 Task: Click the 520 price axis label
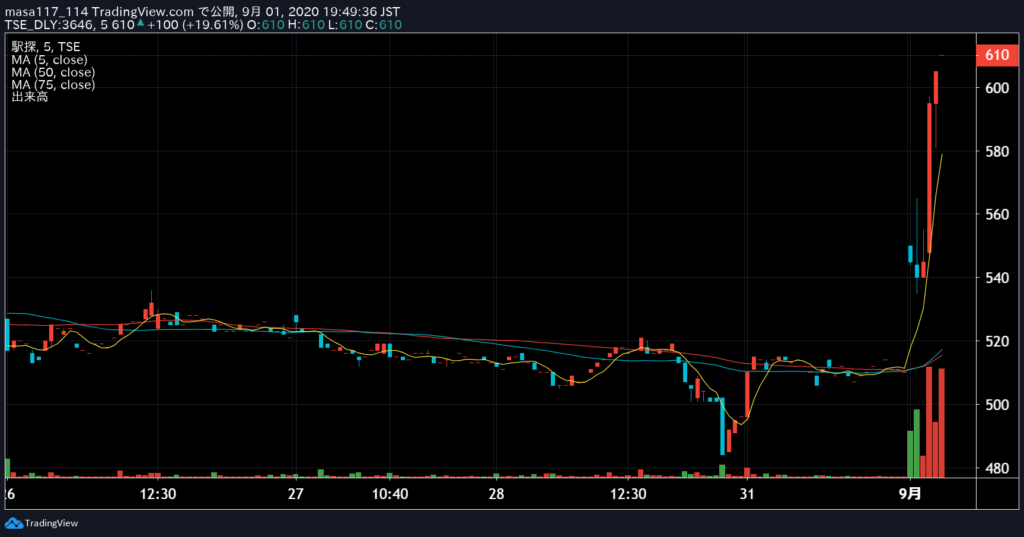(997, 342)
